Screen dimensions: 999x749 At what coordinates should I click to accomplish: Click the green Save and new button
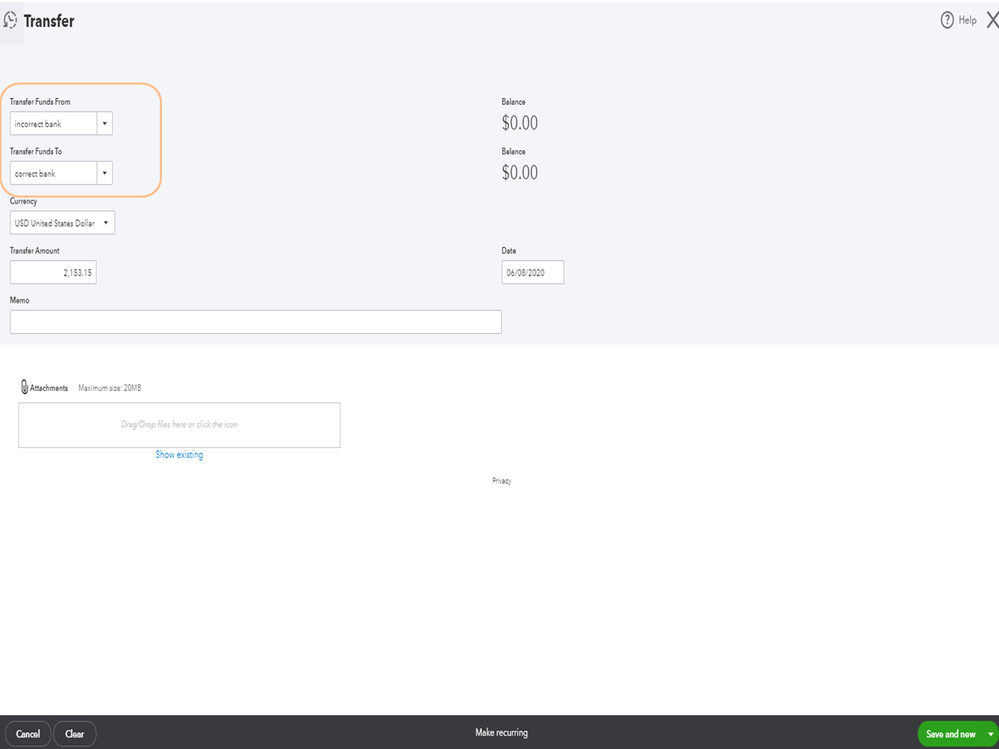[x=951, y=734]
